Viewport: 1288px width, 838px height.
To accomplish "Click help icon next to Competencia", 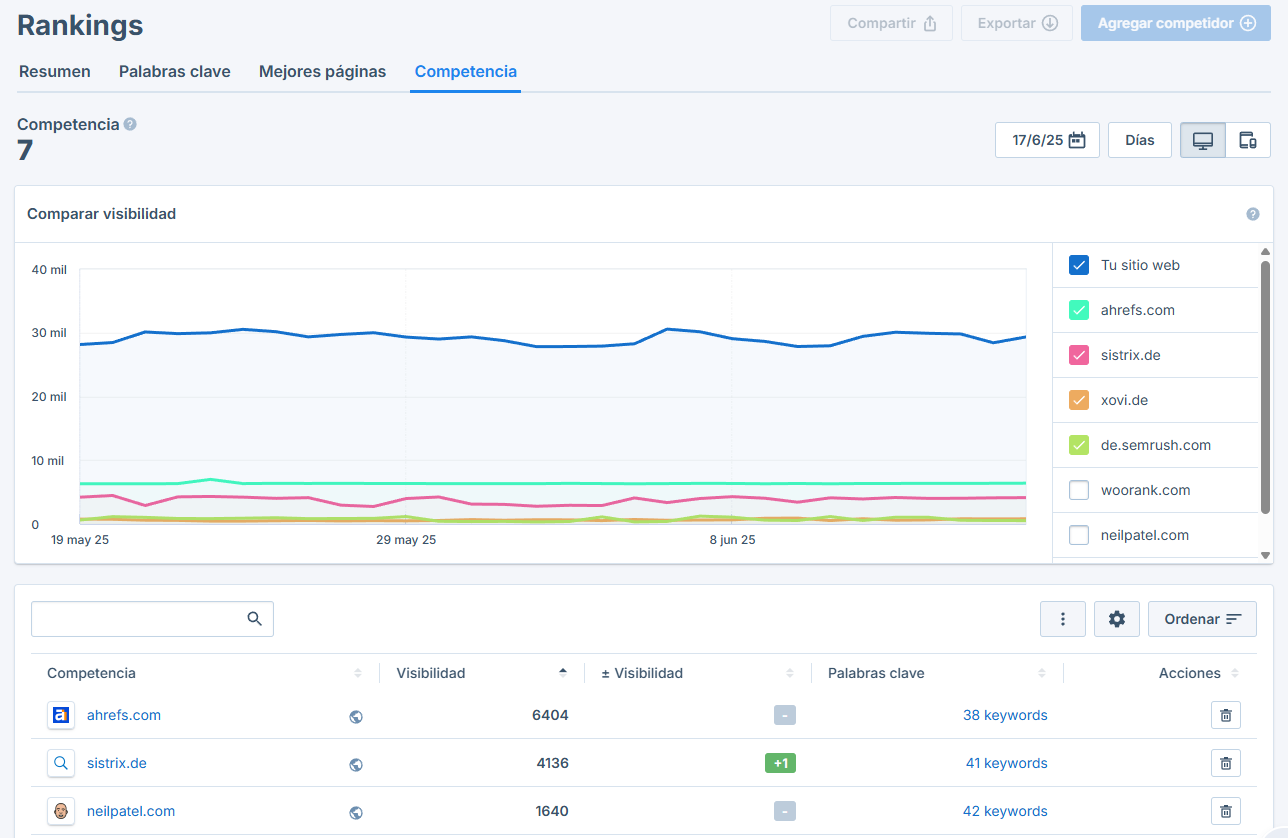I will click(130, 124).
